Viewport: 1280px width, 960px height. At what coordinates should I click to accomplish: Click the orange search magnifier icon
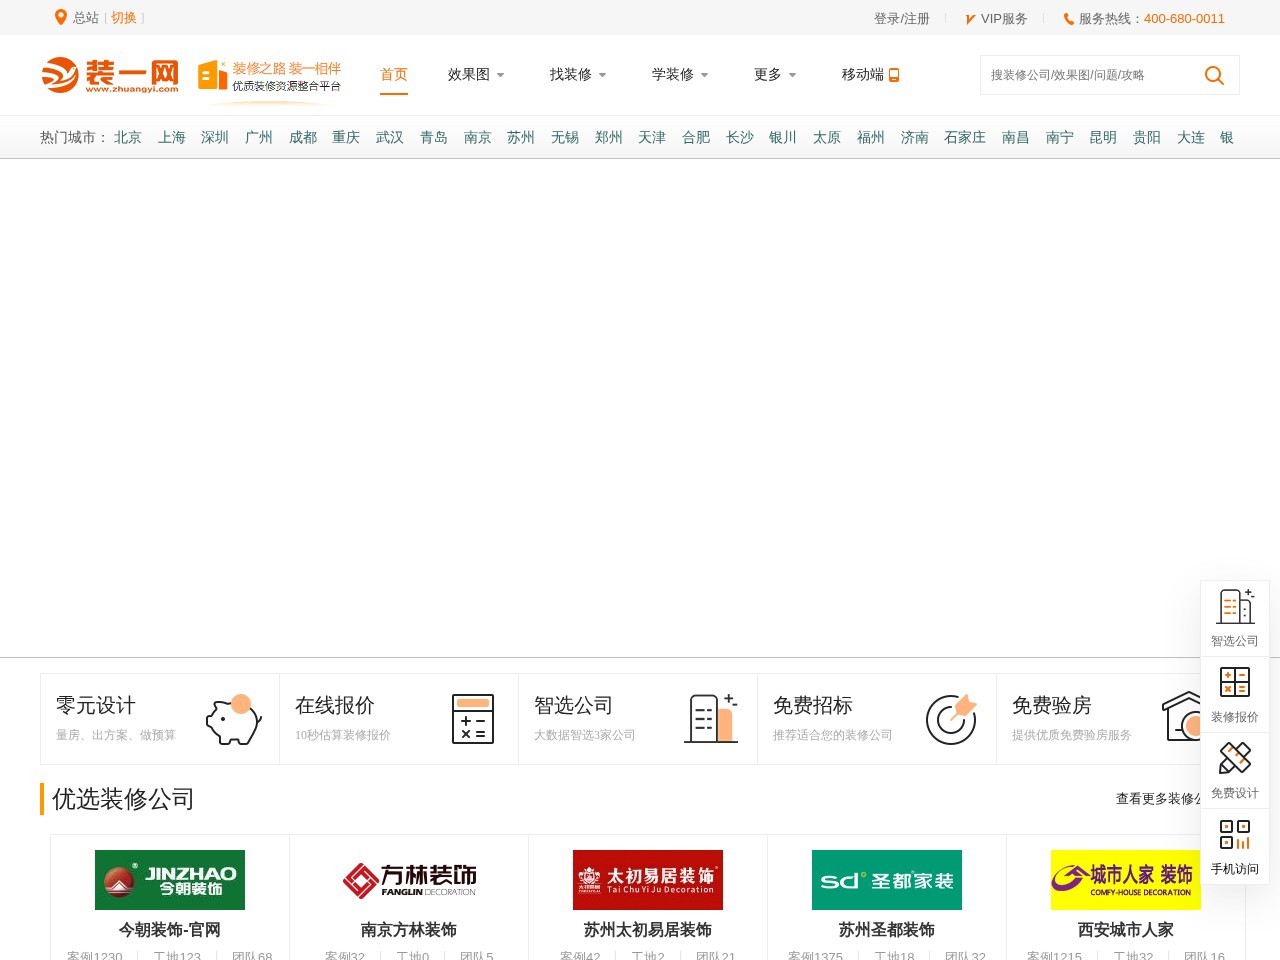(x=1214, y=75)
